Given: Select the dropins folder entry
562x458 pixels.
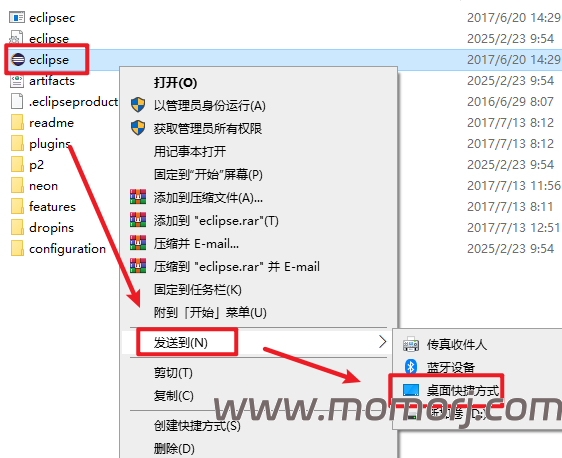Looking at the screenshot, I should (42, 228).
